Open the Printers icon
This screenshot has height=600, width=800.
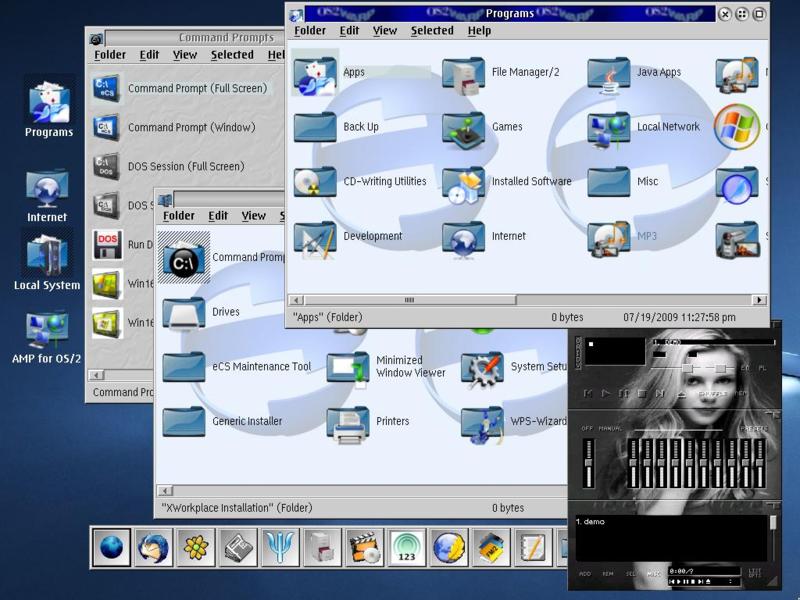[x=348, y=422]
